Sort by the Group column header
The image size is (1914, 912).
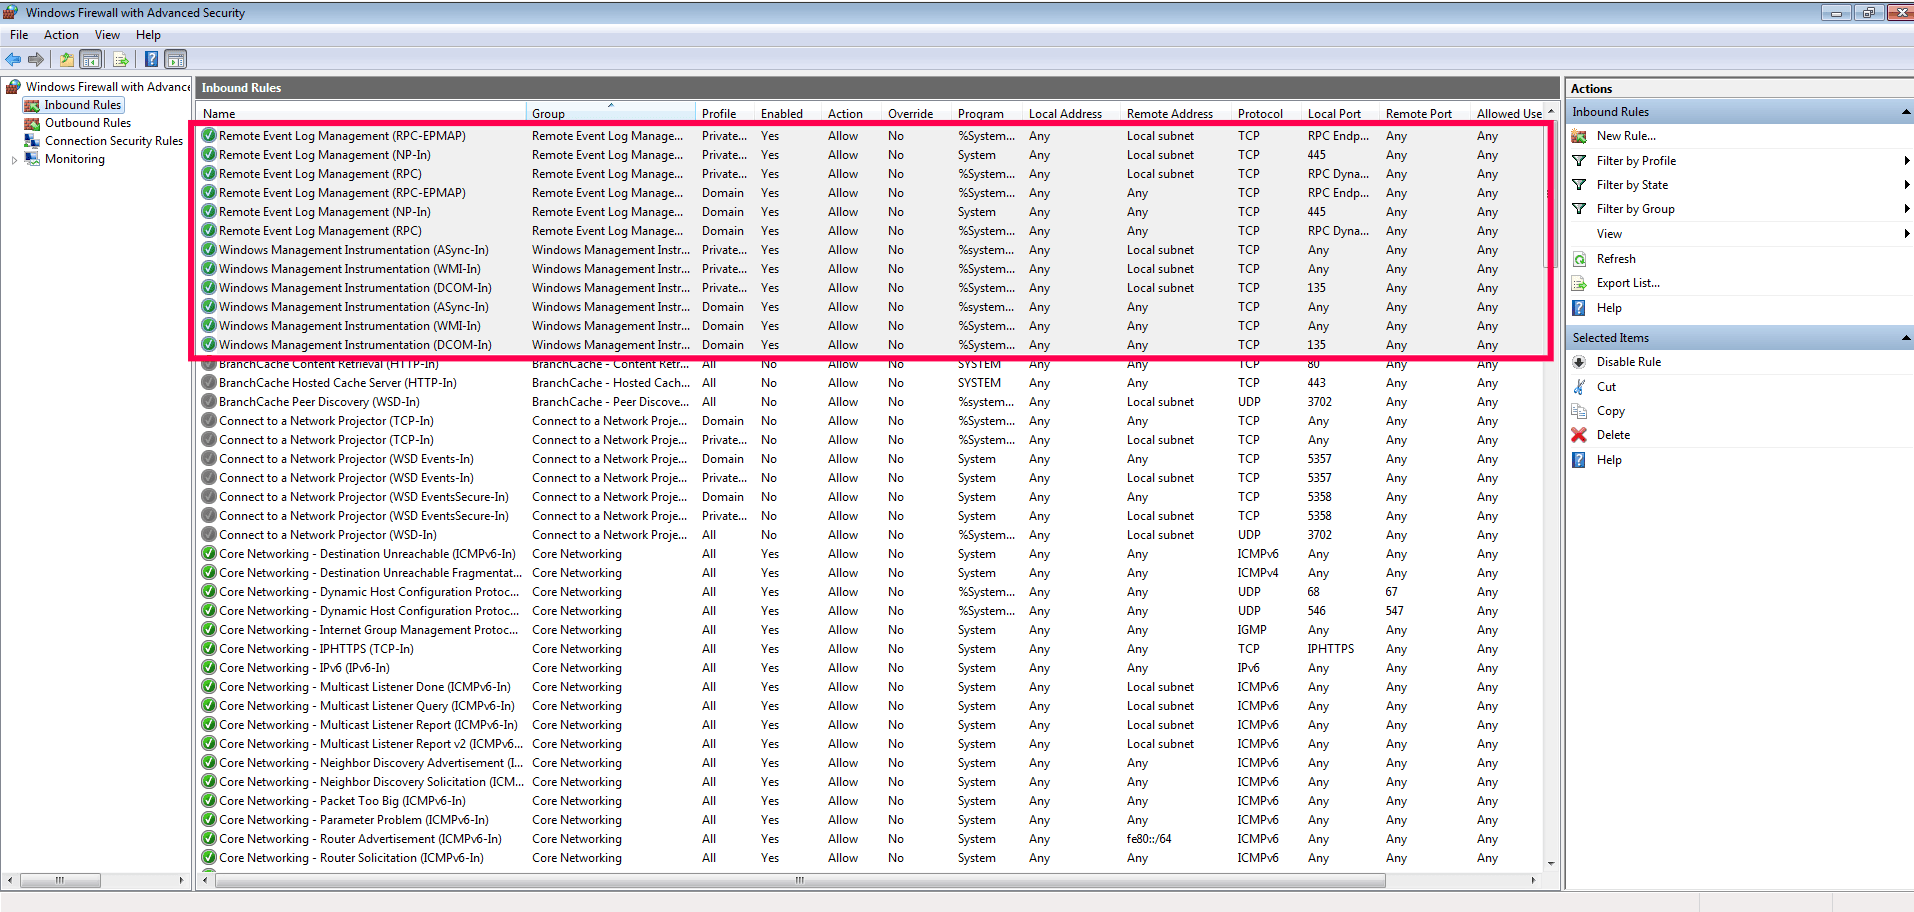(x=610, y=114)
